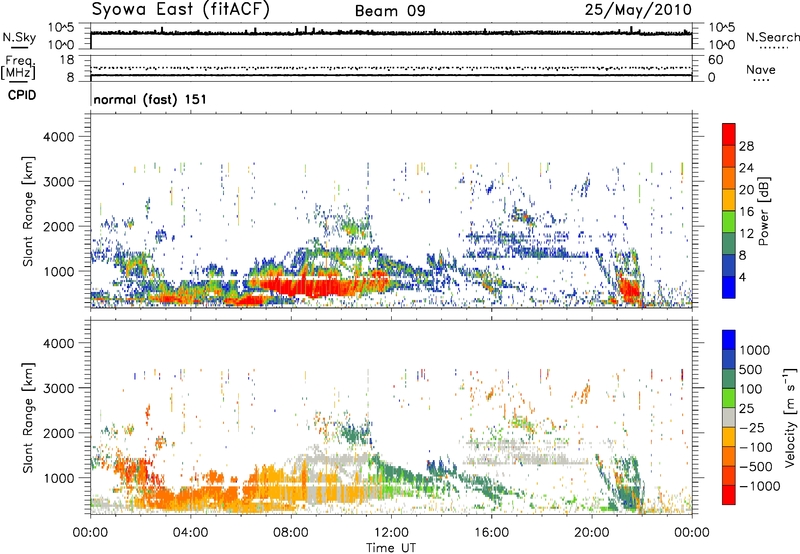
Task: Click the '60' label on the Nave axis
Action: (x=716, y=60)
